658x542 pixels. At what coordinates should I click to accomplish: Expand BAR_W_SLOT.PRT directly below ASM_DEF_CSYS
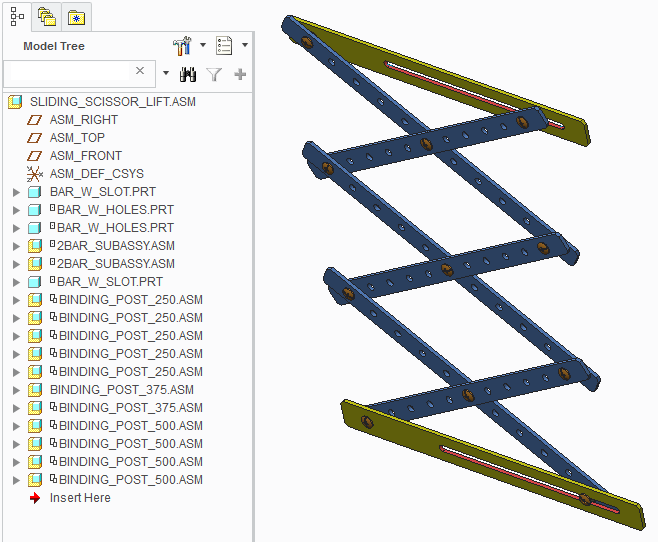point(16,193)
